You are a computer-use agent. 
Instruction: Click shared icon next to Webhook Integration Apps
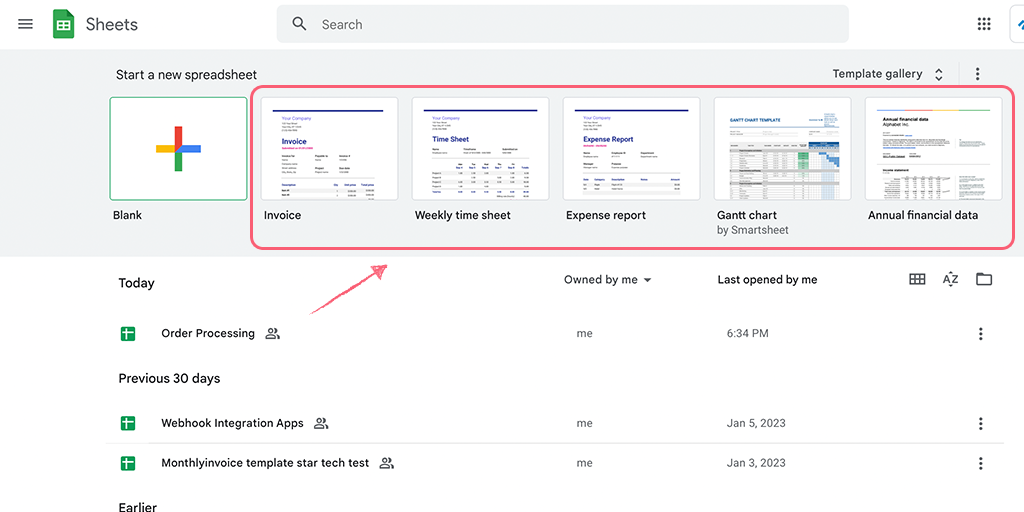click(x=321, y=423)
